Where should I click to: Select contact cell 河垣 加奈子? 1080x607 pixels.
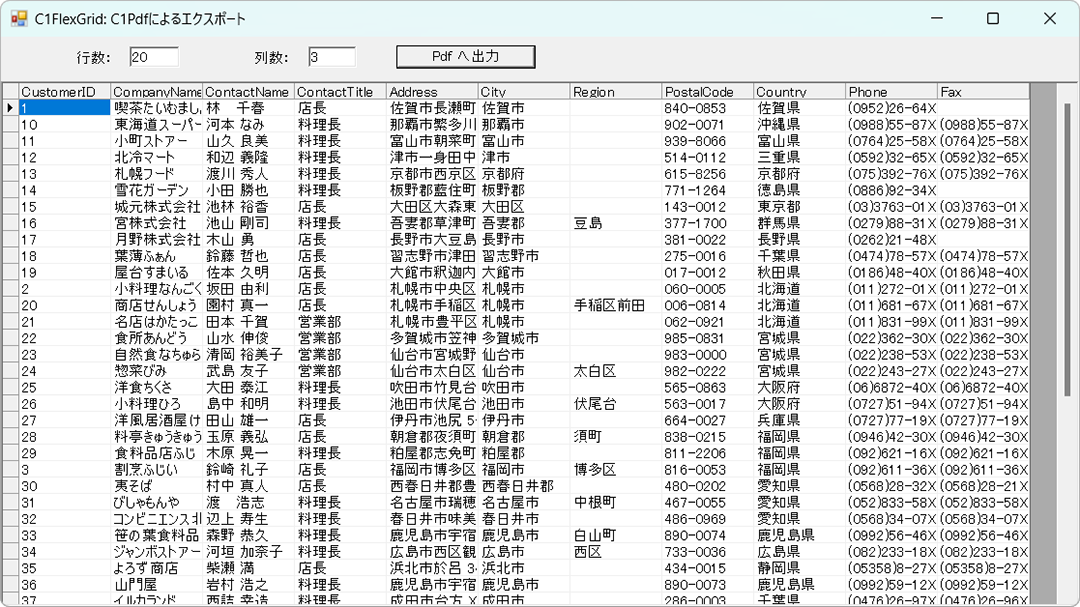point(249,552)
